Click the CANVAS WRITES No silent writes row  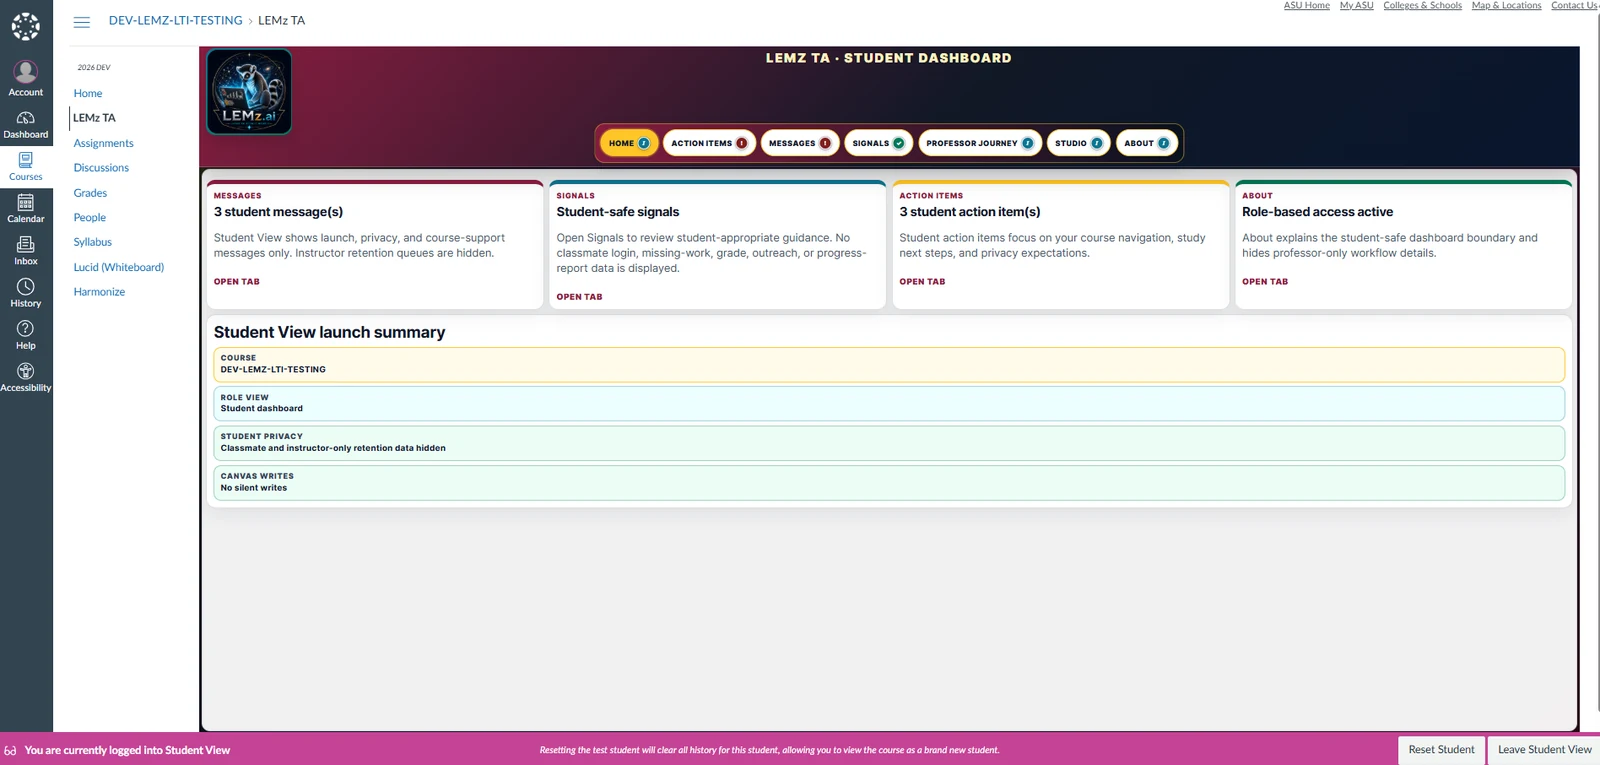pyautogui.click(x=888, y=482)
